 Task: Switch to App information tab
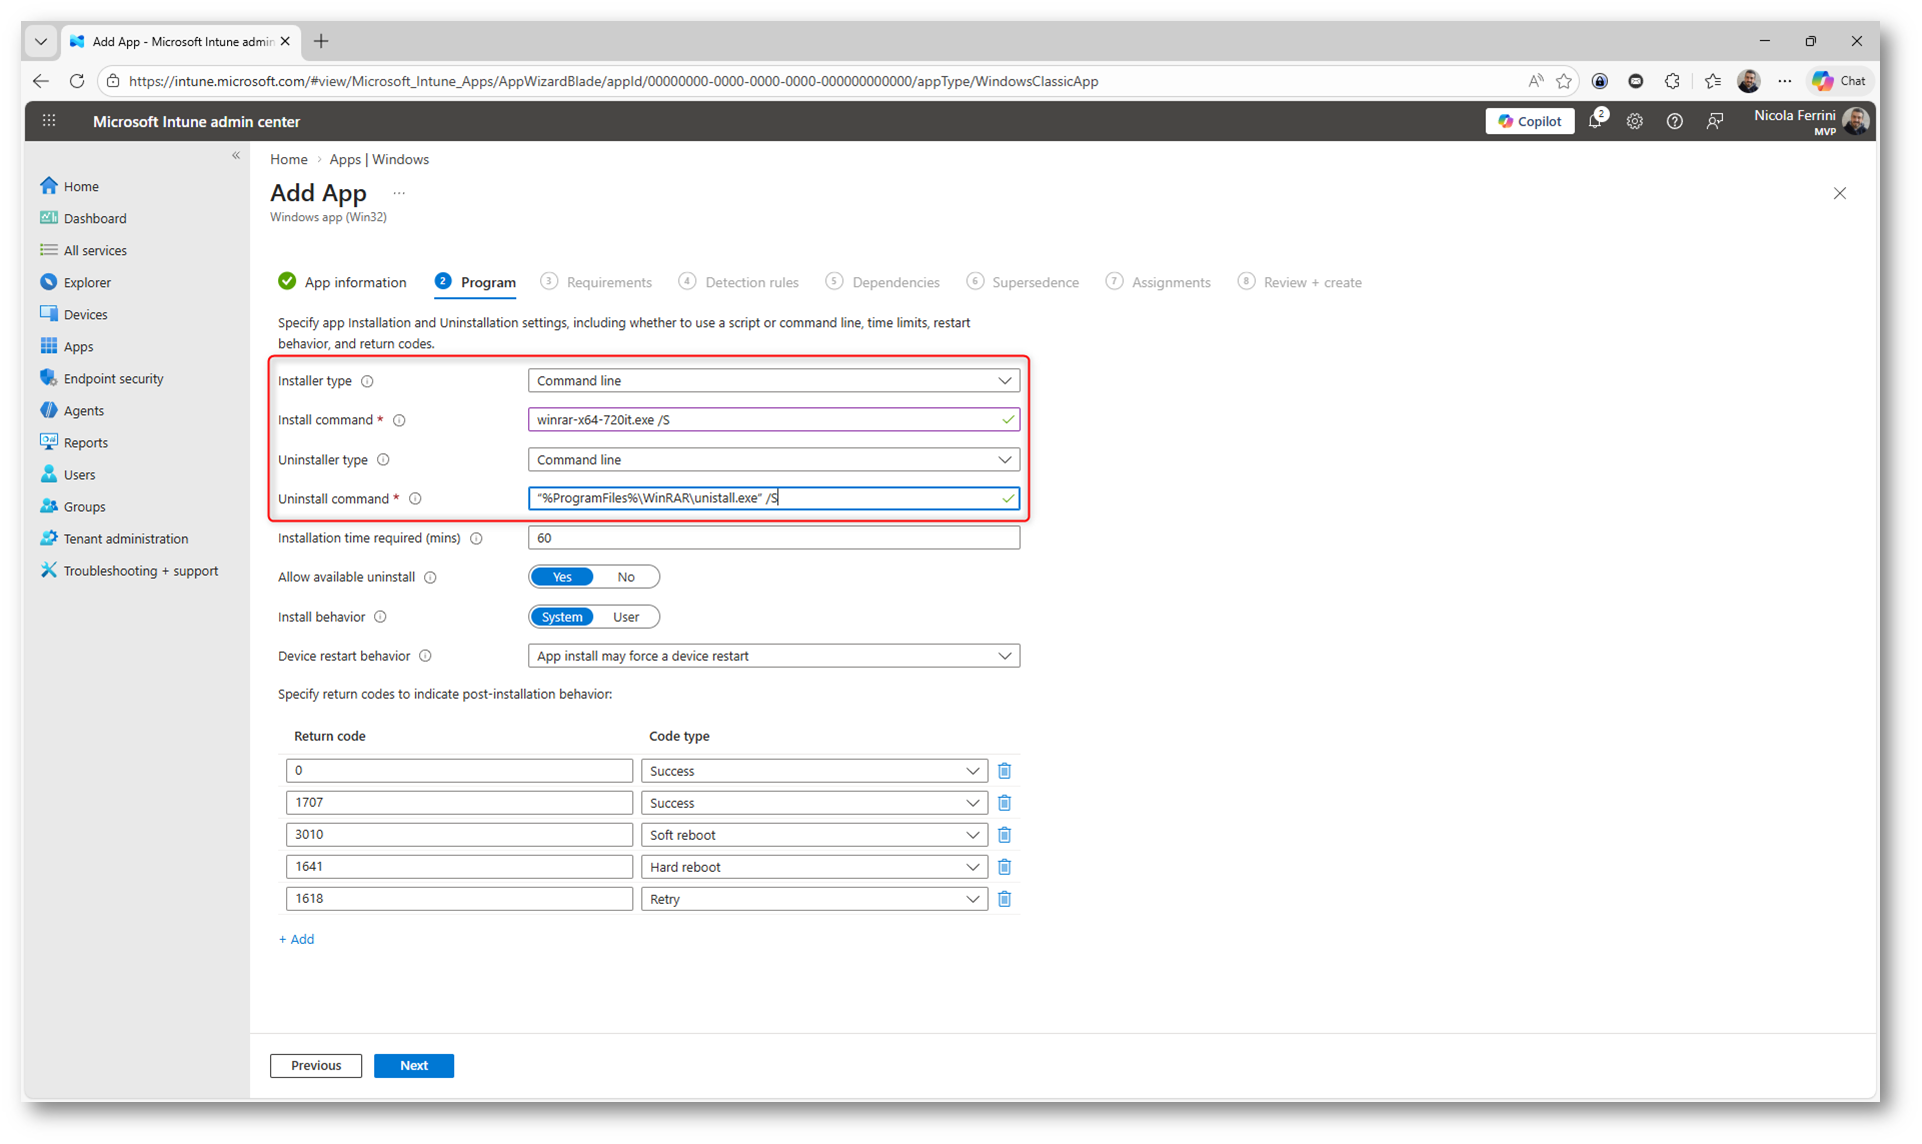pyautogui.click(x=355, y=282)
